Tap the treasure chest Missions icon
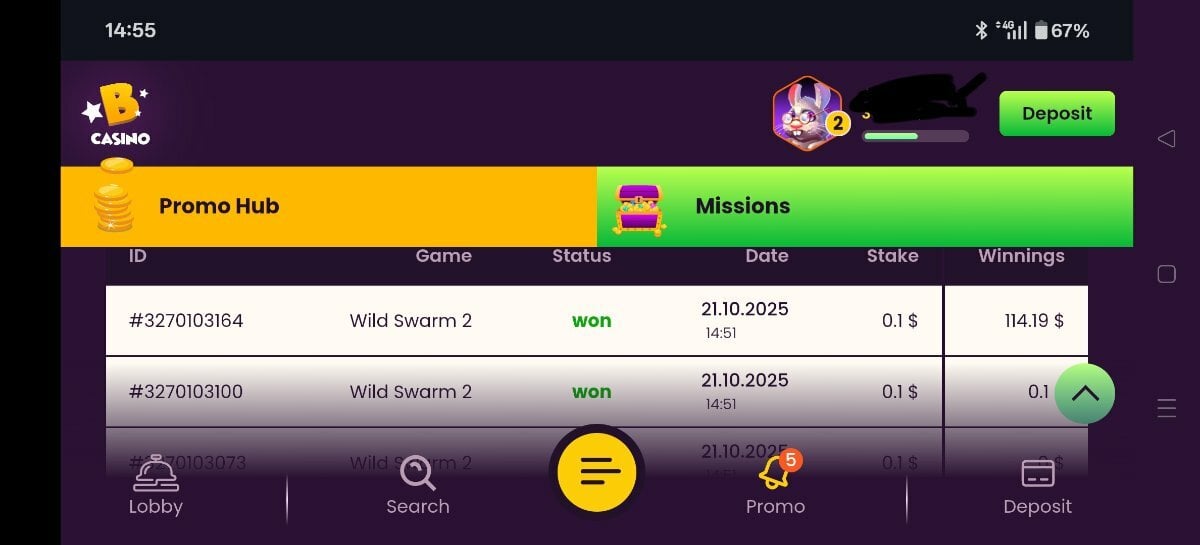 [x=638, y=207]
